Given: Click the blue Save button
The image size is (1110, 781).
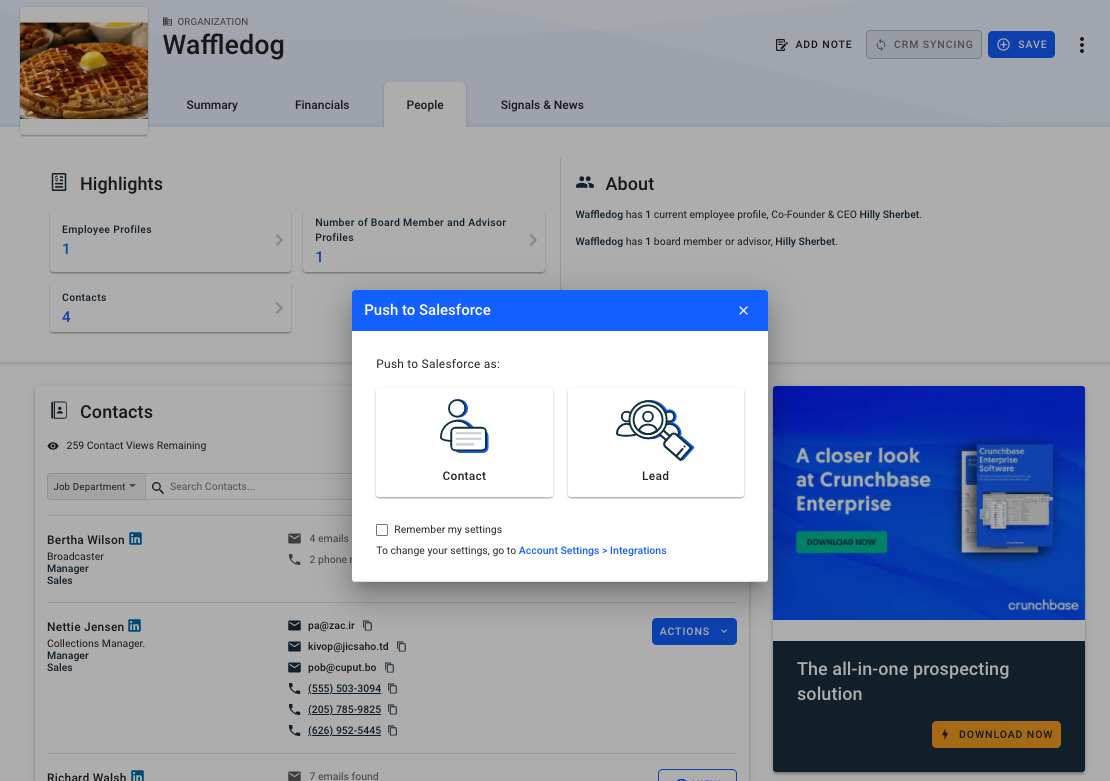Looking at the screenshot, I should pos(1021,44).
